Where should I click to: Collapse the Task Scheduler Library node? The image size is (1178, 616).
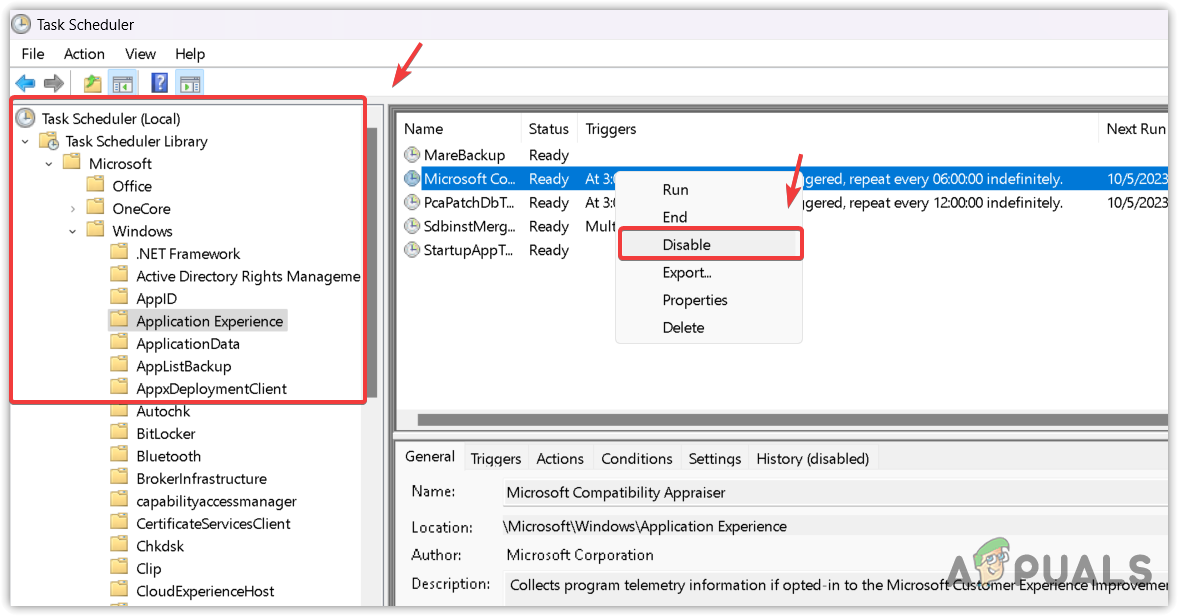25,141
